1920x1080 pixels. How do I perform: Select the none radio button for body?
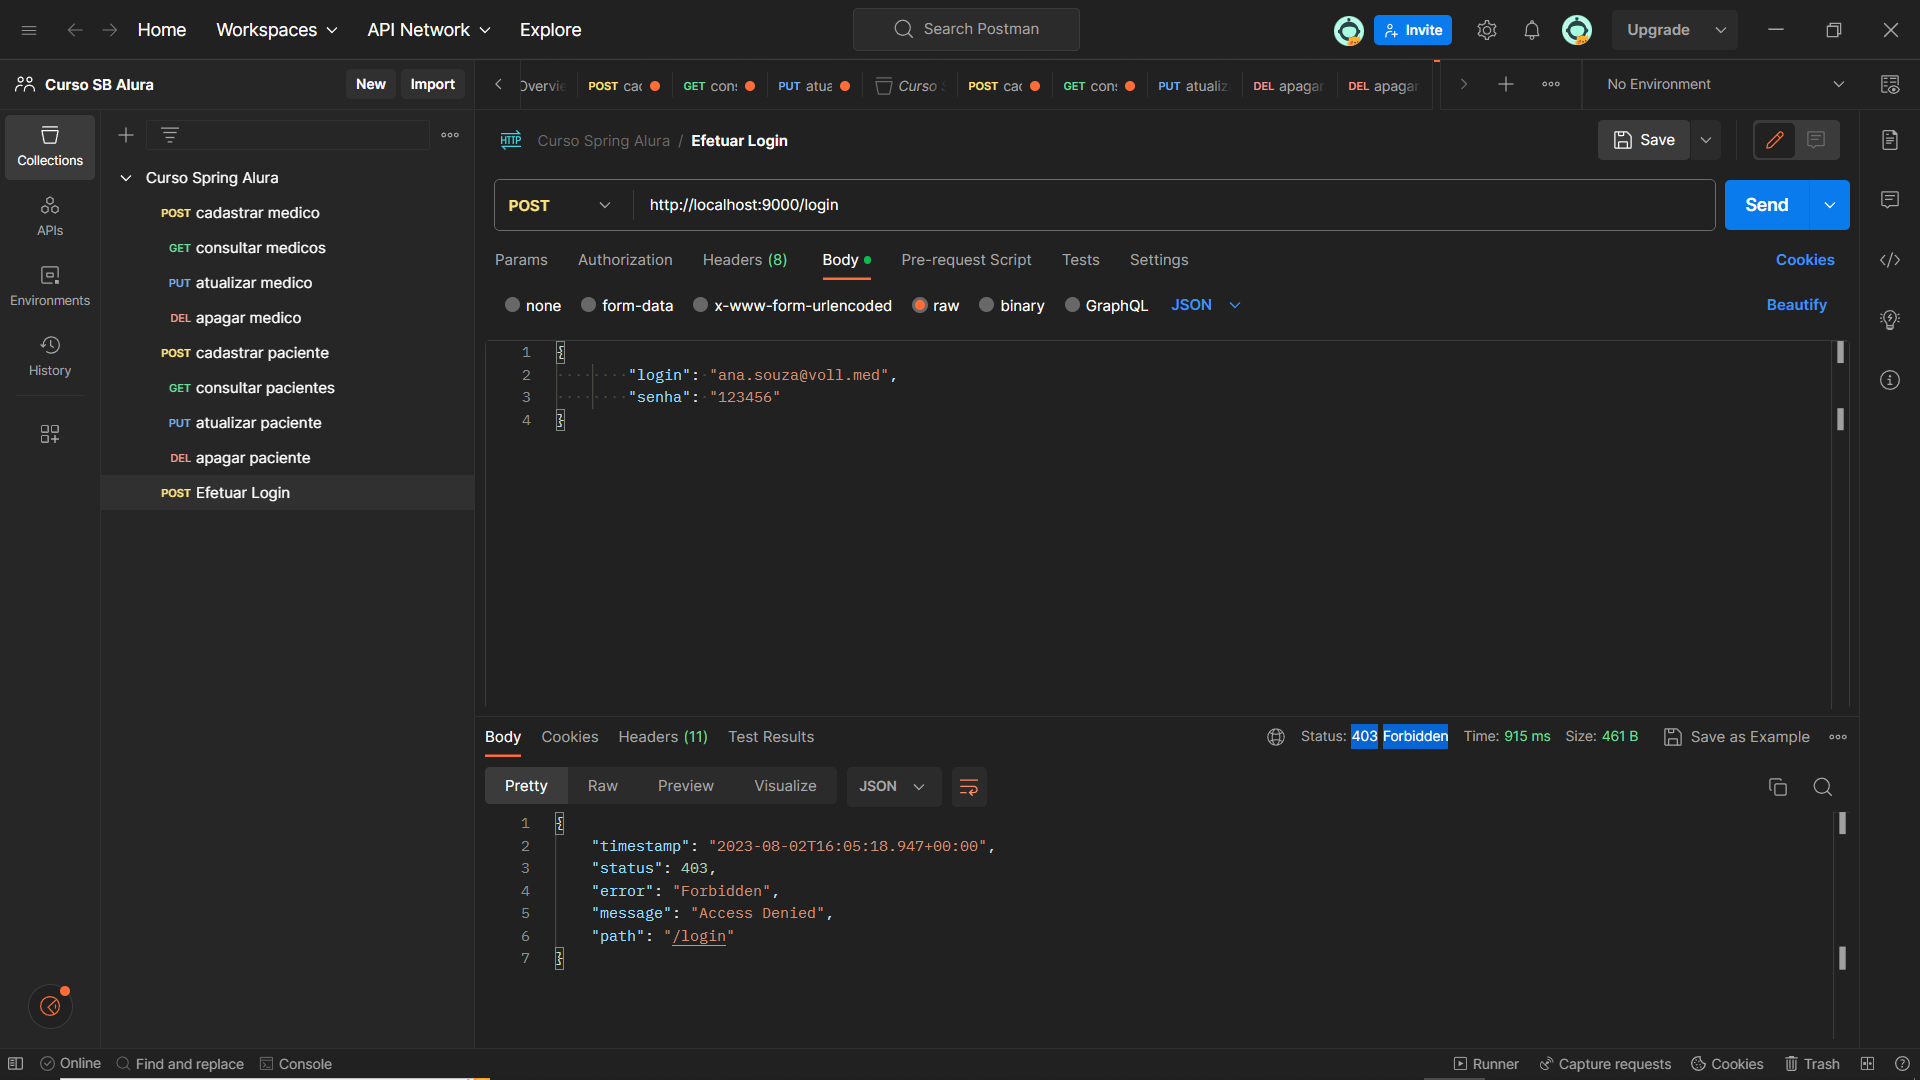[513, 305]
